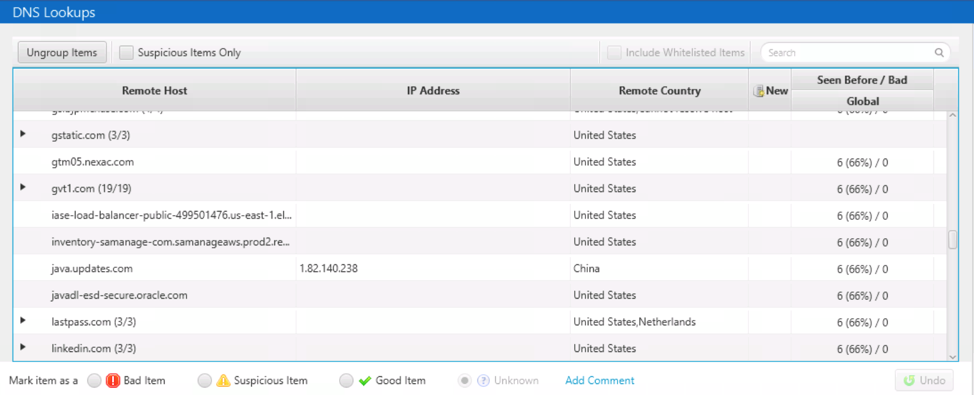The height and width of the screenshot is (395, 974).
Task: Click the scrollbar up arrow
Action: click(x=953, y=117)
